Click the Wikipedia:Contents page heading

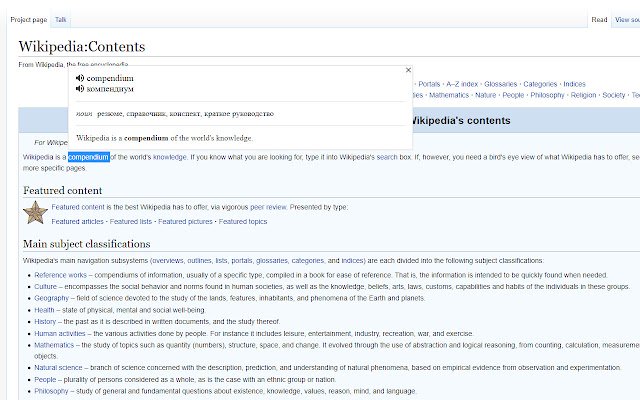click(82, 47)
